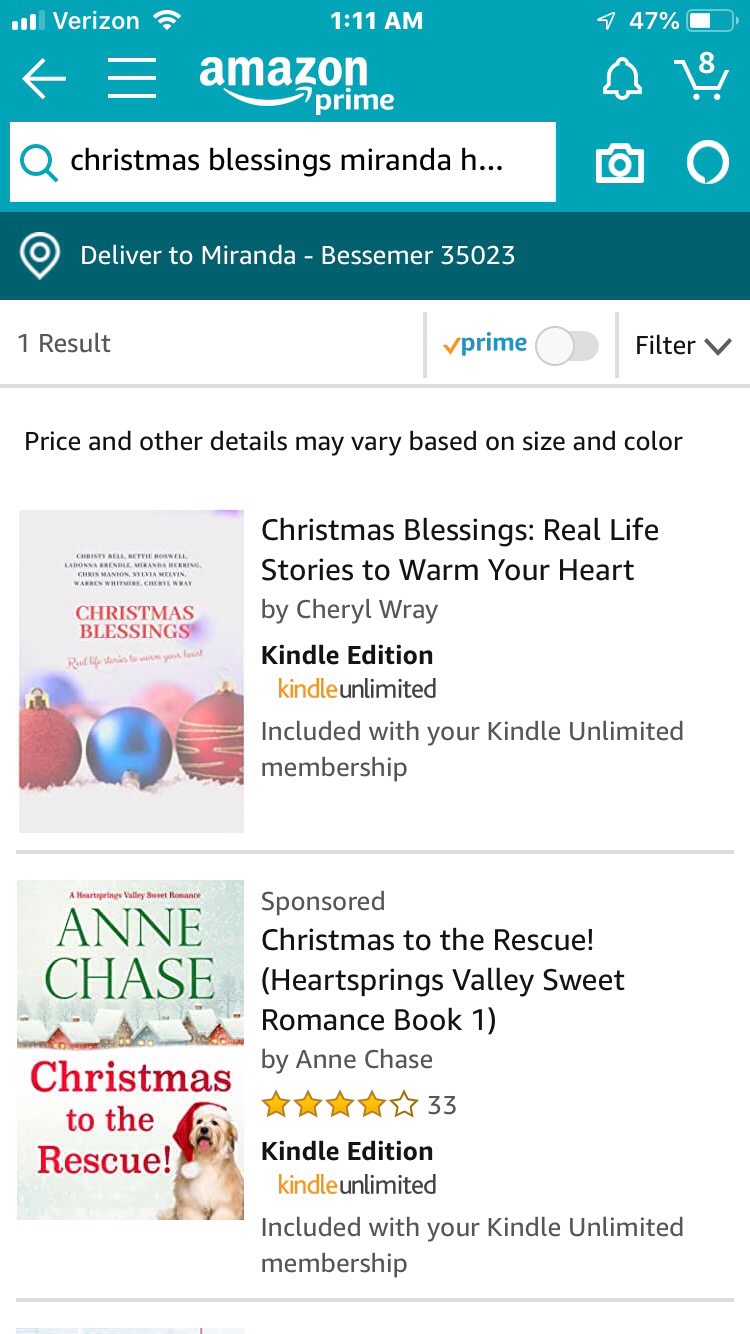Change Deliver to Miranda address

pos(297,256)
